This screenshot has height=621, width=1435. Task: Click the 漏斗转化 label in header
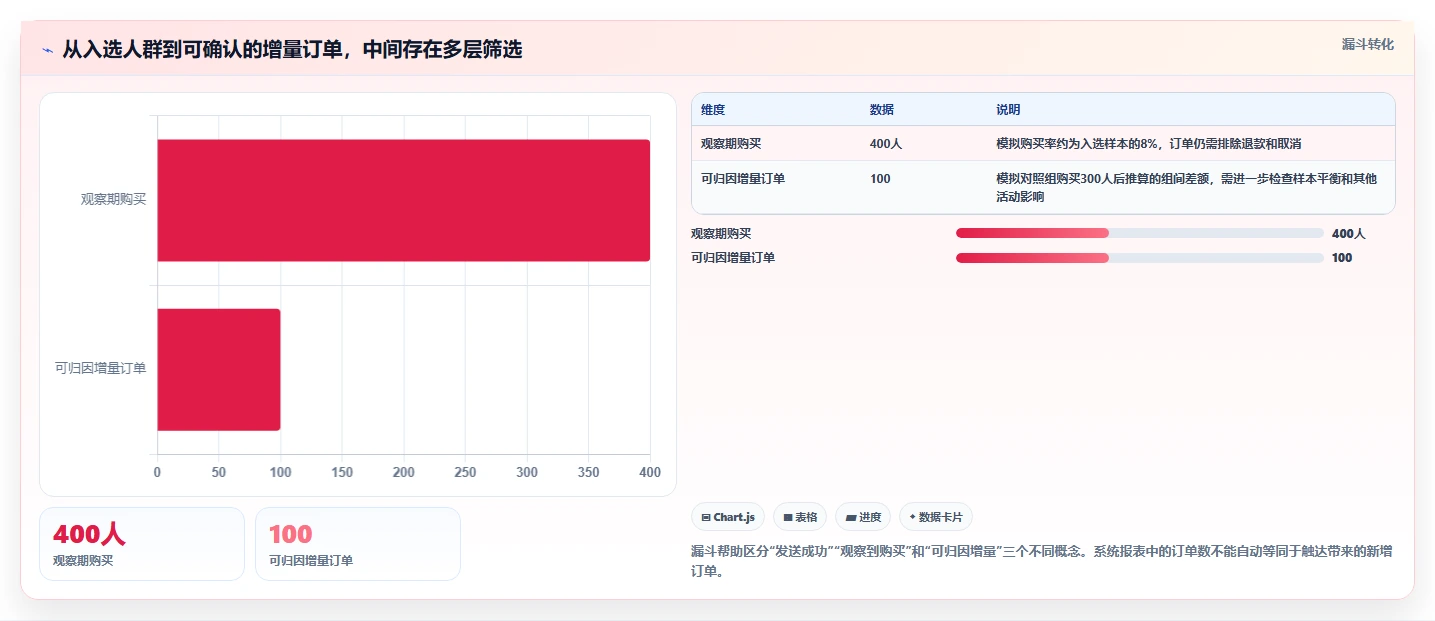(1368, 44)
